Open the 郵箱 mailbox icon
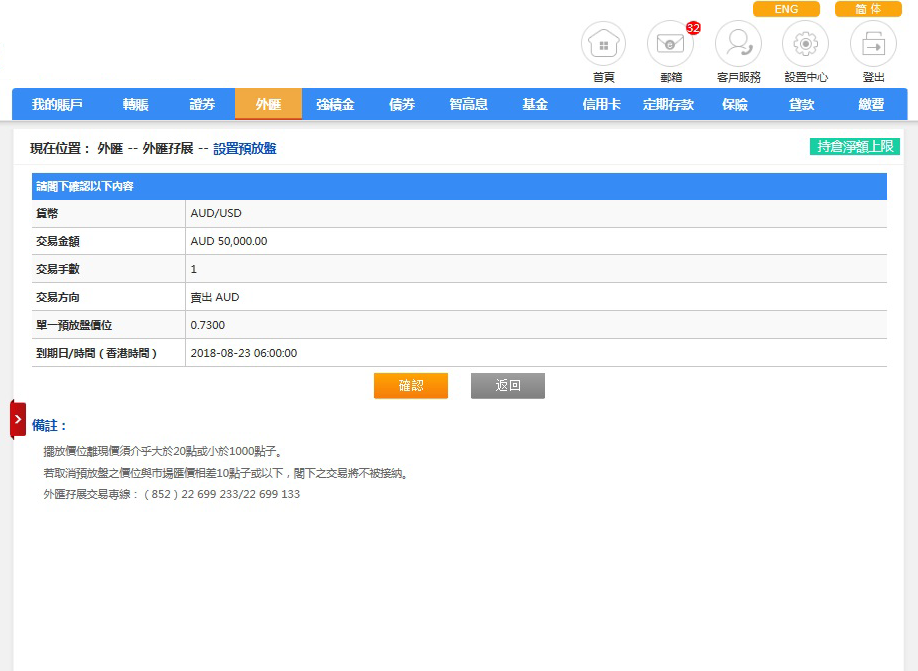Screen dimensions: 918x671 point(670,45)
